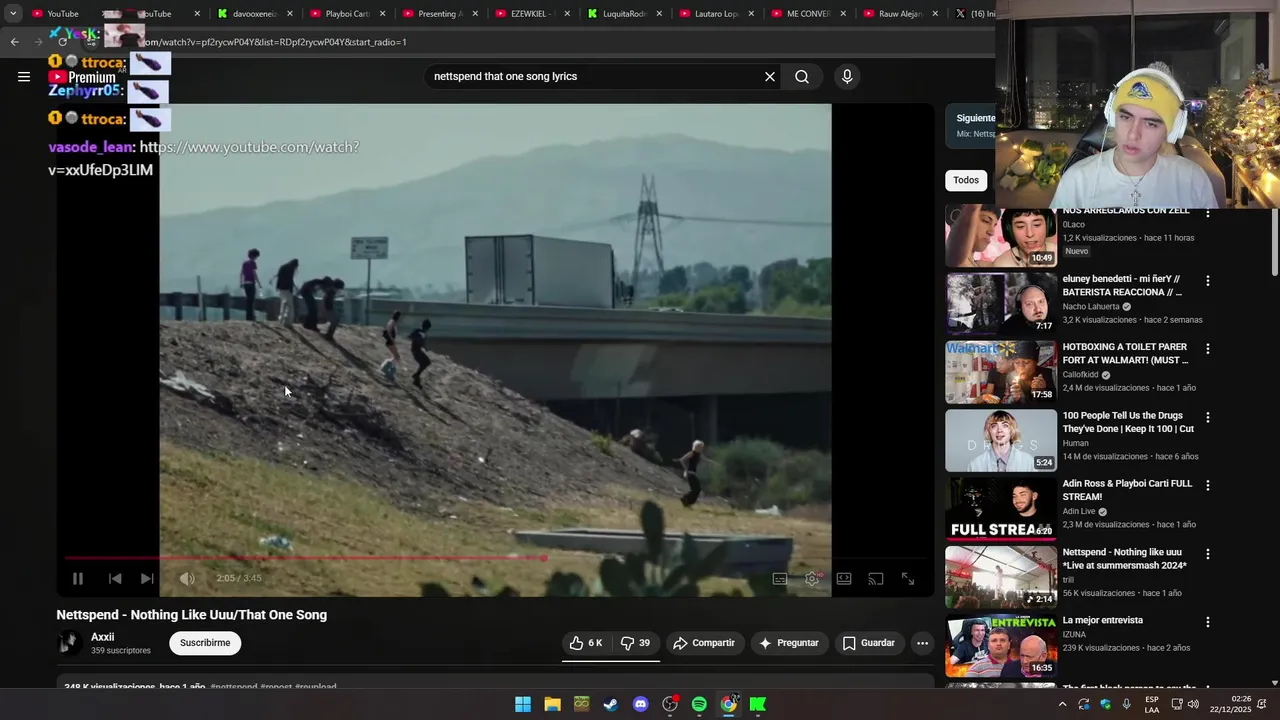Go to the previous video in the playlist

pos(115,578)
